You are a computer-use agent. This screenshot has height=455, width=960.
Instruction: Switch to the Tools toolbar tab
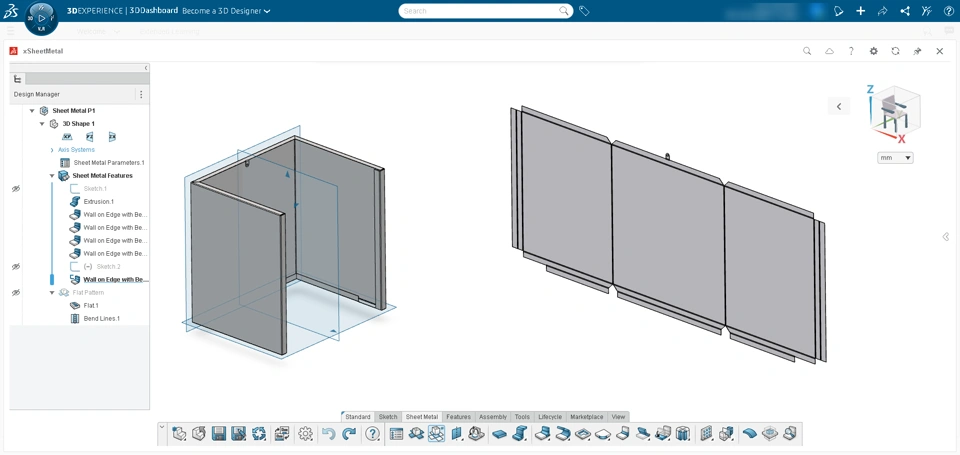pos(522,416)
